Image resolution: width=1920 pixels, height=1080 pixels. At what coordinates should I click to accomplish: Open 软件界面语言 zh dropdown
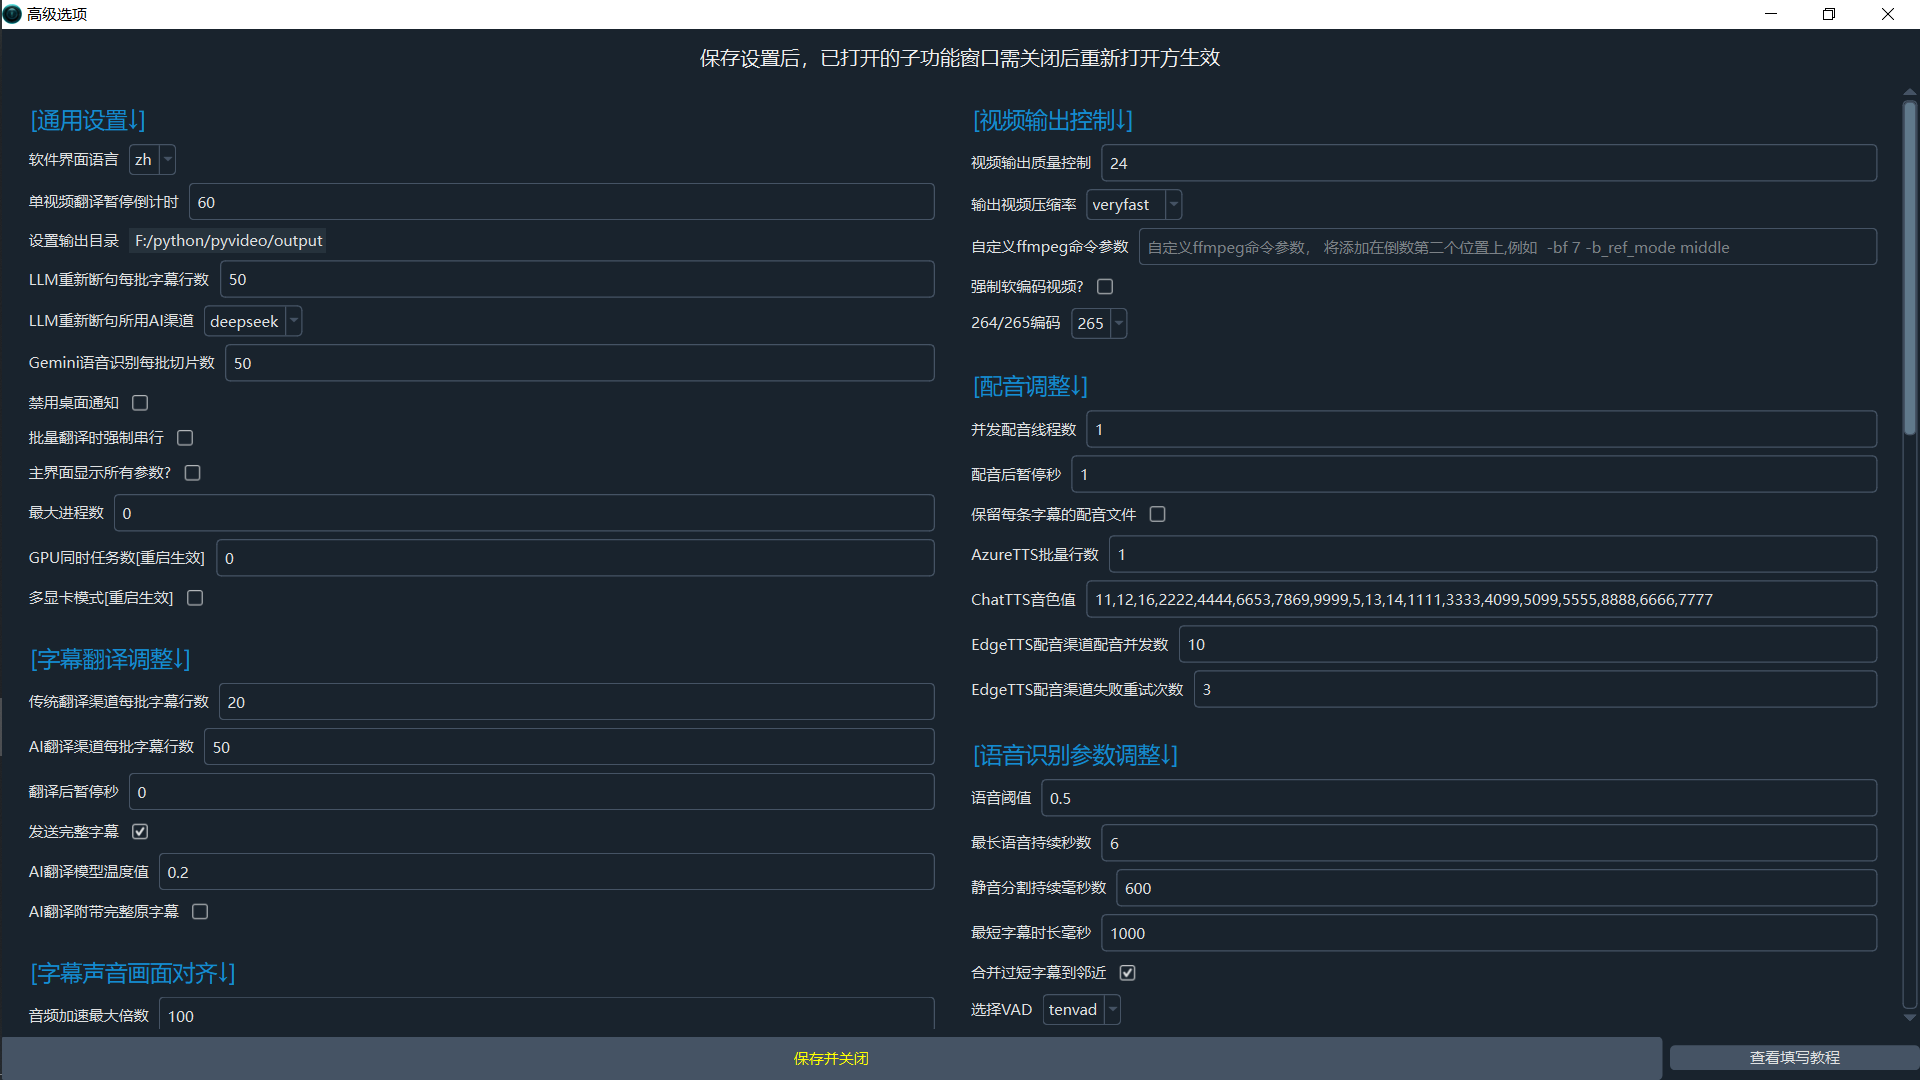pyautogui.click(x=152, y=160)
